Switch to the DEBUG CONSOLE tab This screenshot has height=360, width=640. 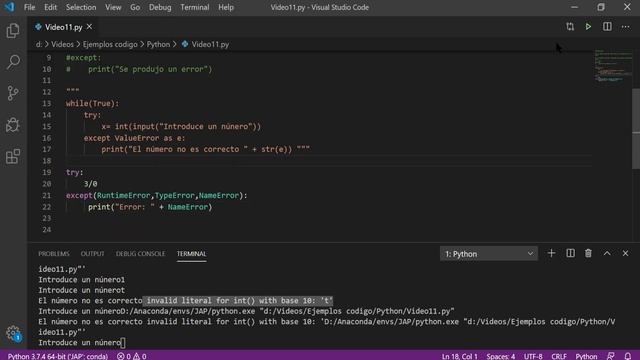140,254
